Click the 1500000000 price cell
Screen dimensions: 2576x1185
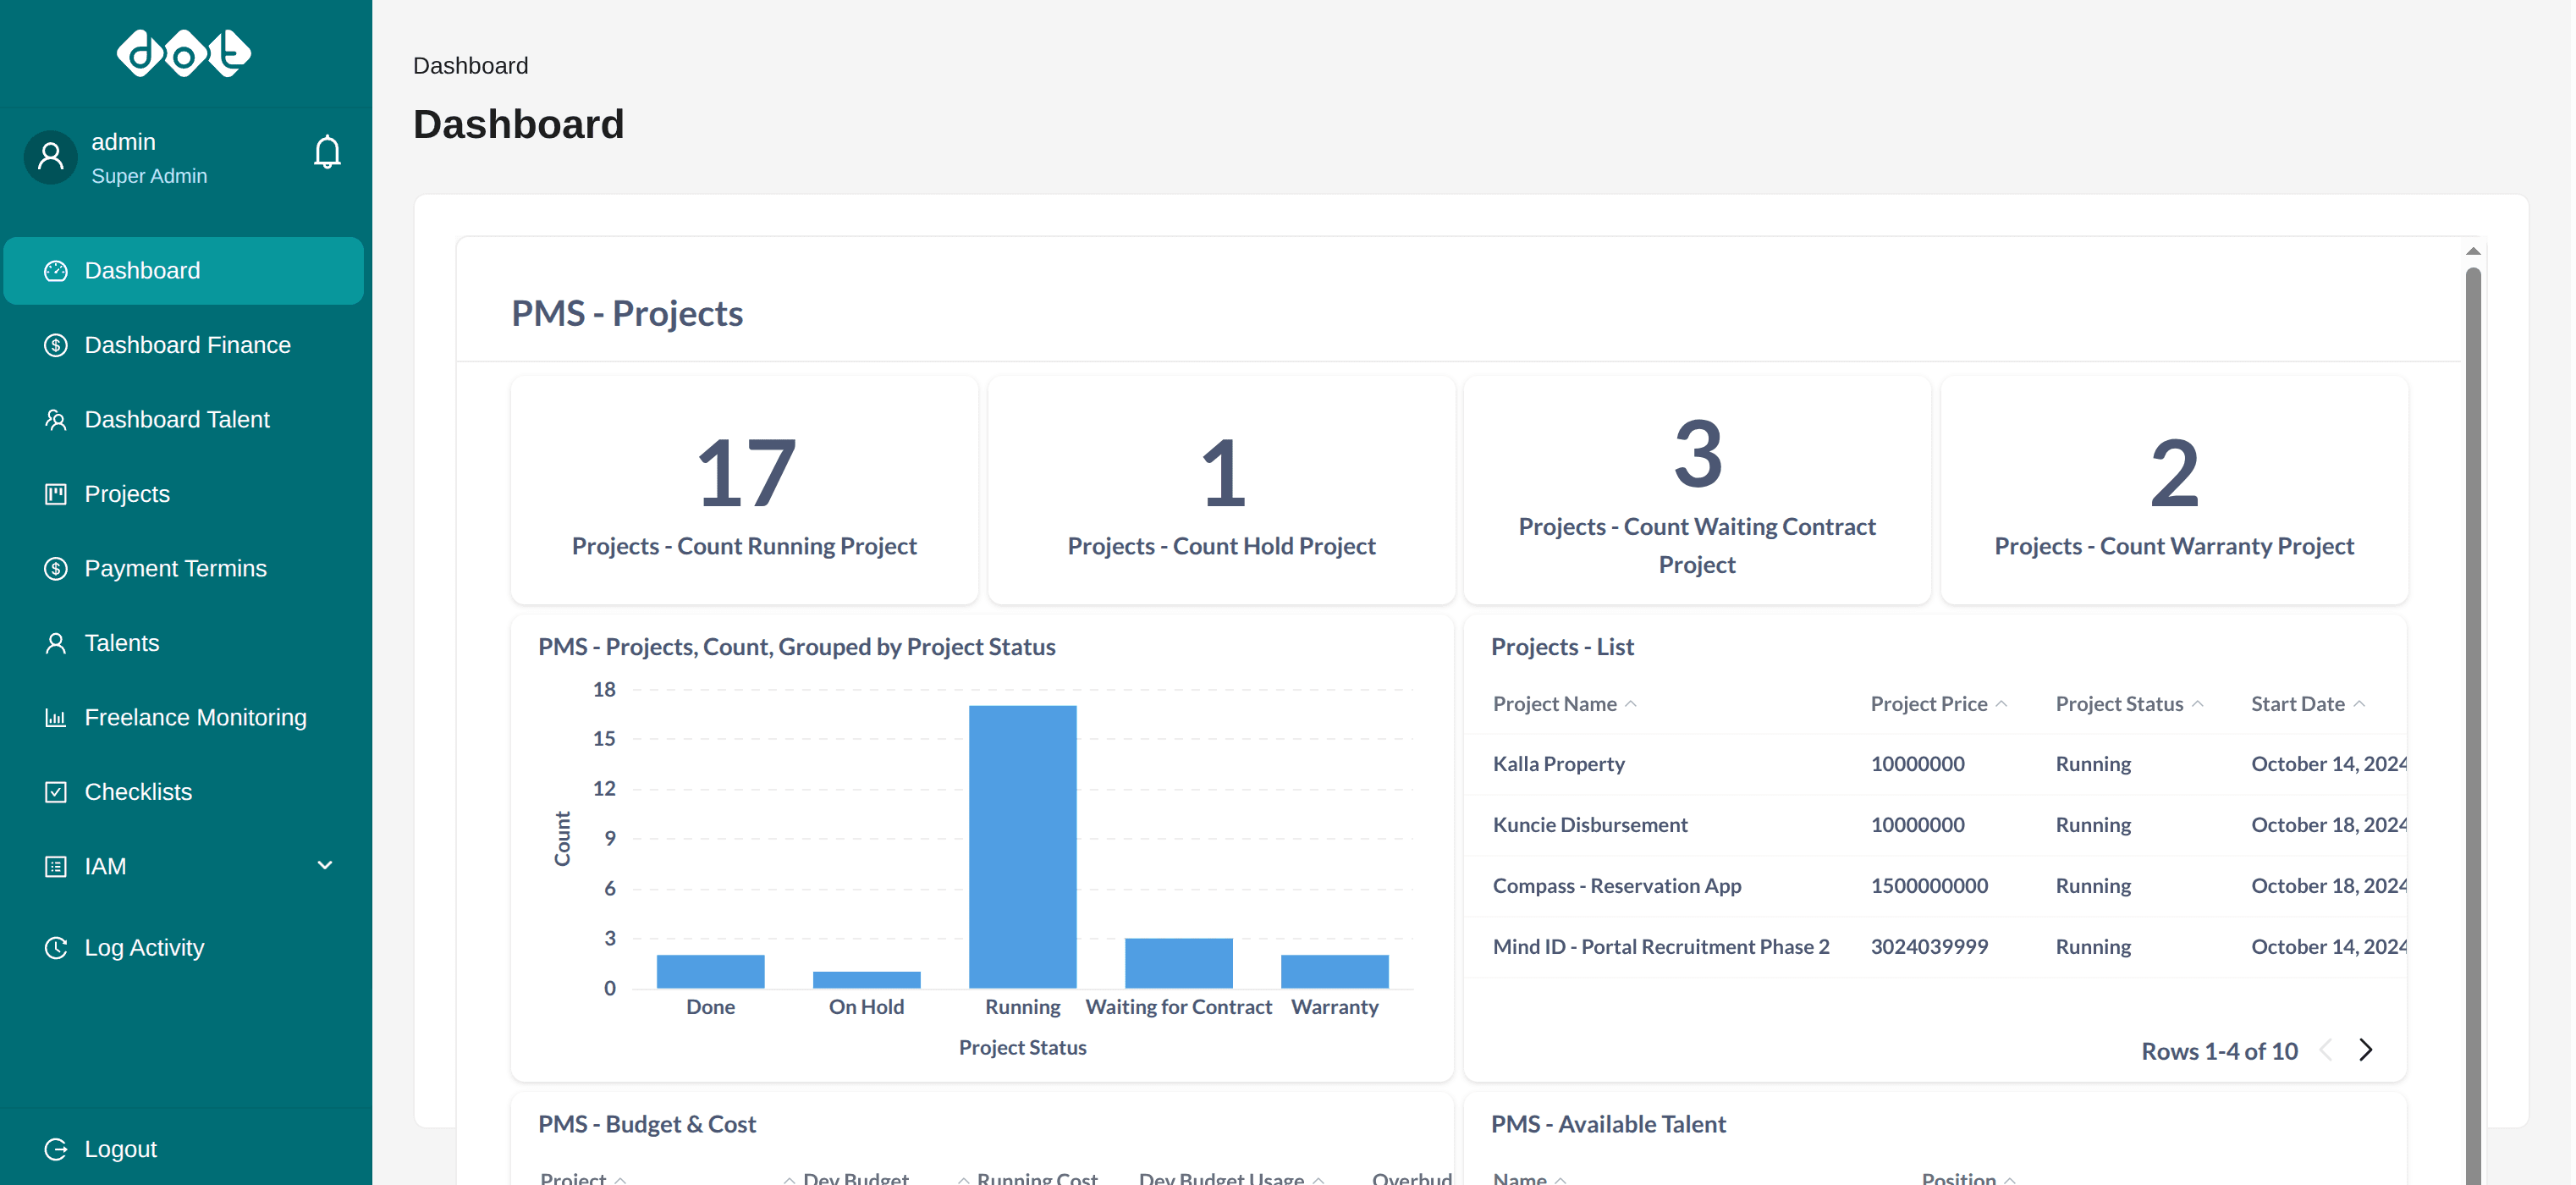pyautogui.click(x=1929, y=886)
